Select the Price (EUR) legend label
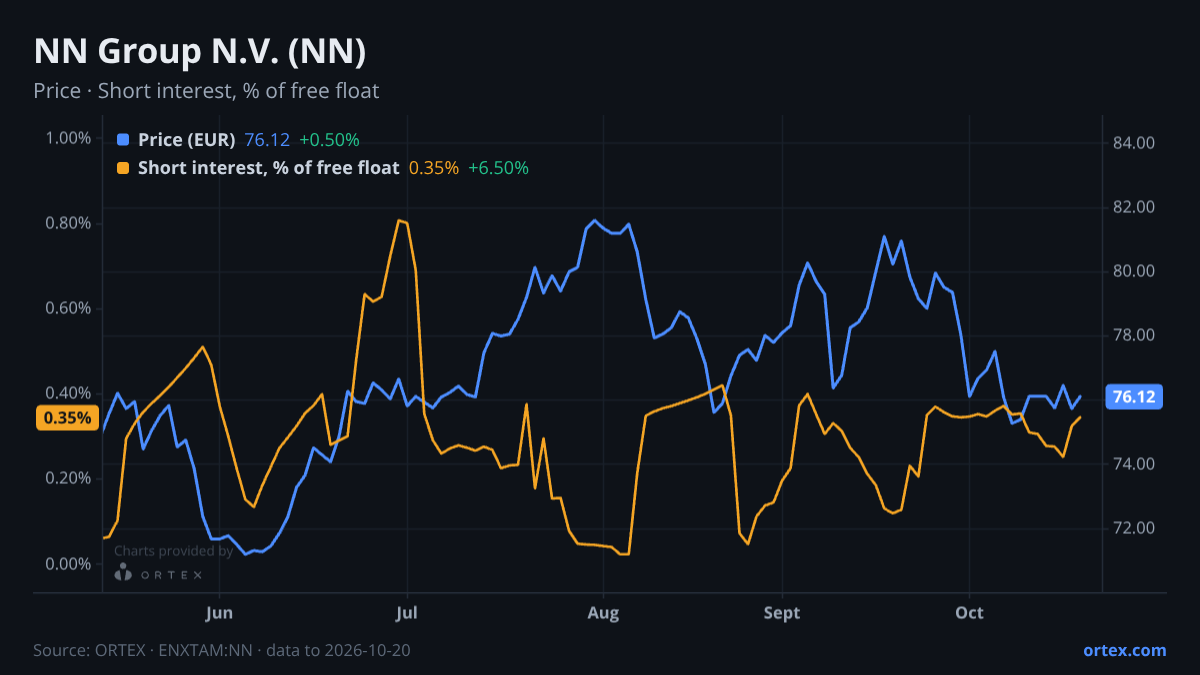 pyautogui.click(x=187, y=140)
